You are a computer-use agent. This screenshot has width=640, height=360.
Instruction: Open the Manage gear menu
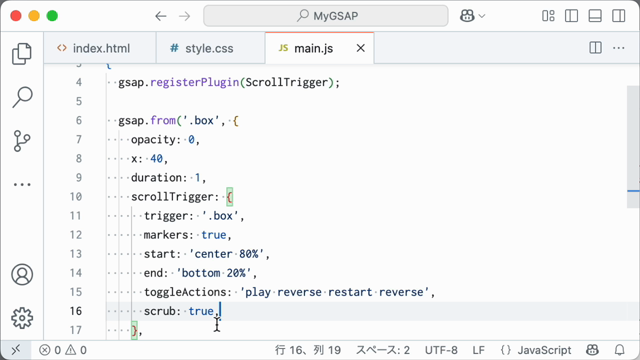[22, 318]
